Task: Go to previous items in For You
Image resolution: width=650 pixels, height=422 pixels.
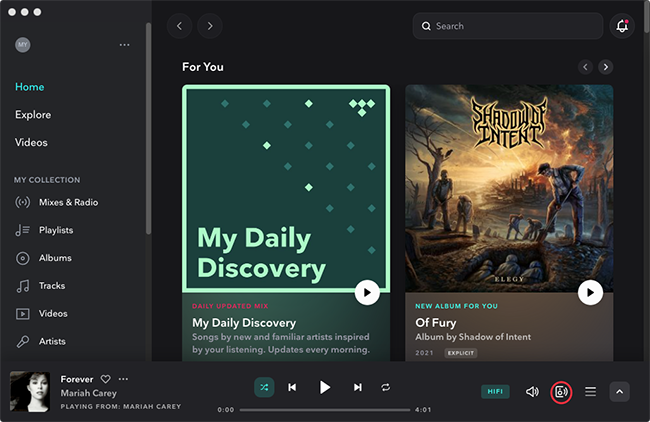Action: [x=585, y=67]
